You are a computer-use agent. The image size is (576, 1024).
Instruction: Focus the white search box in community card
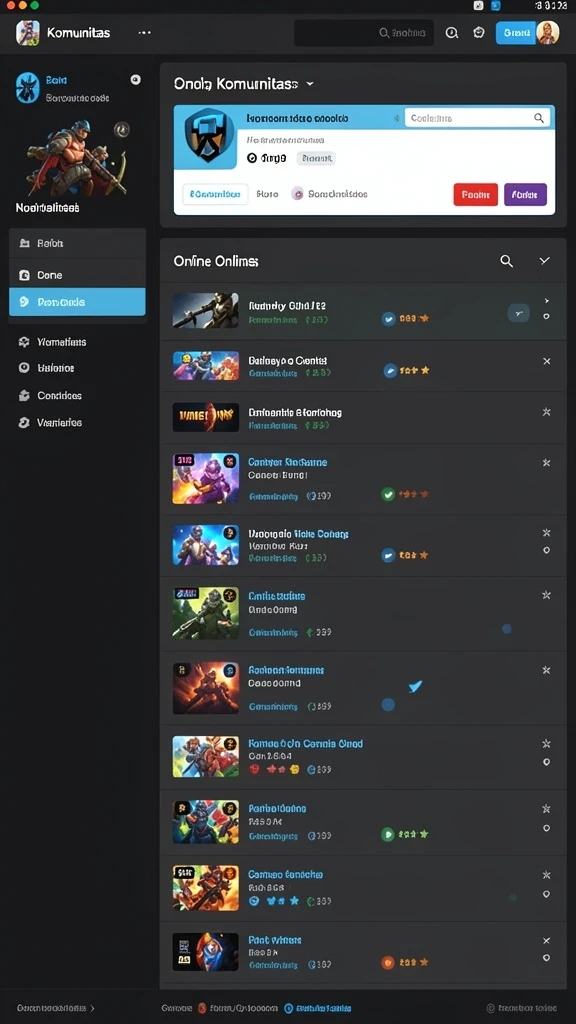tap(477, 118)
